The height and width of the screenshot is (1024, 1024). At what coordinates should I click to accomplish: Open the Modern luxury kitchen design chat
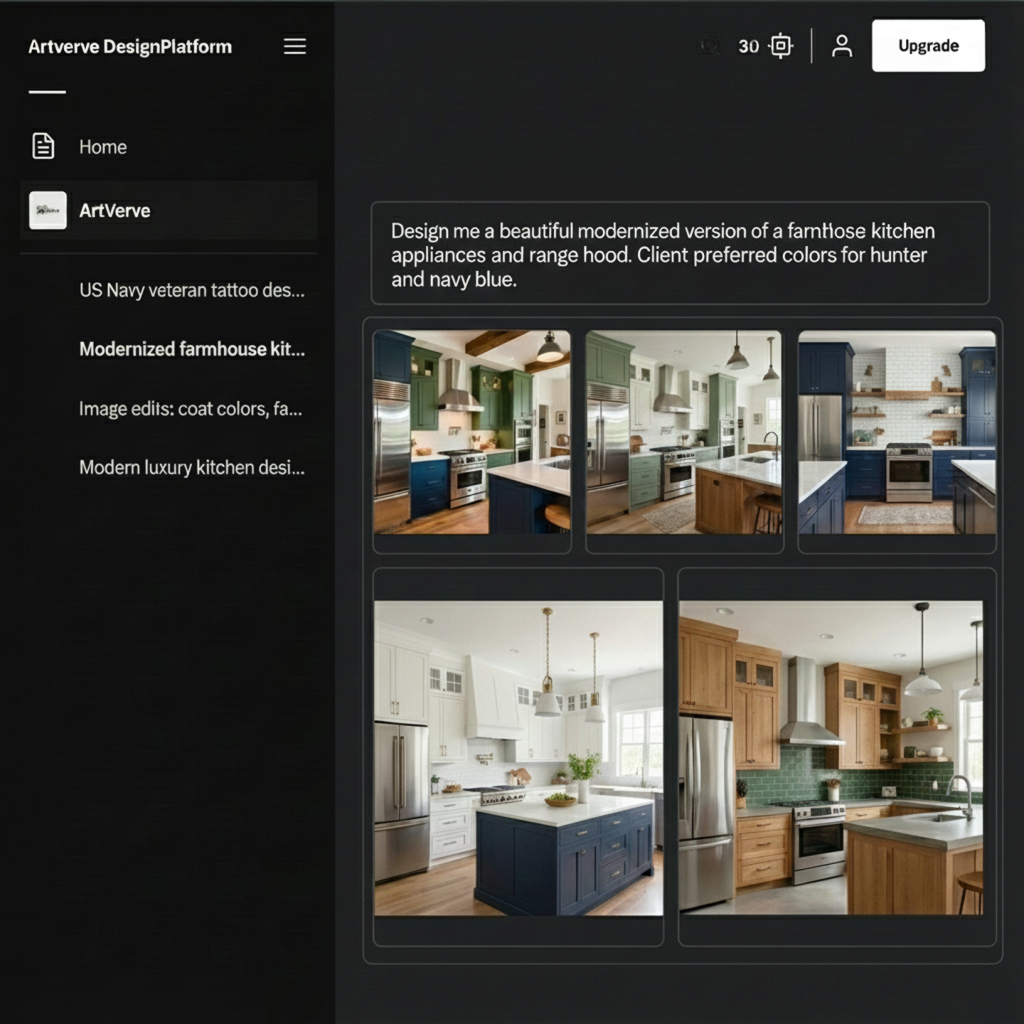[192, 468]
